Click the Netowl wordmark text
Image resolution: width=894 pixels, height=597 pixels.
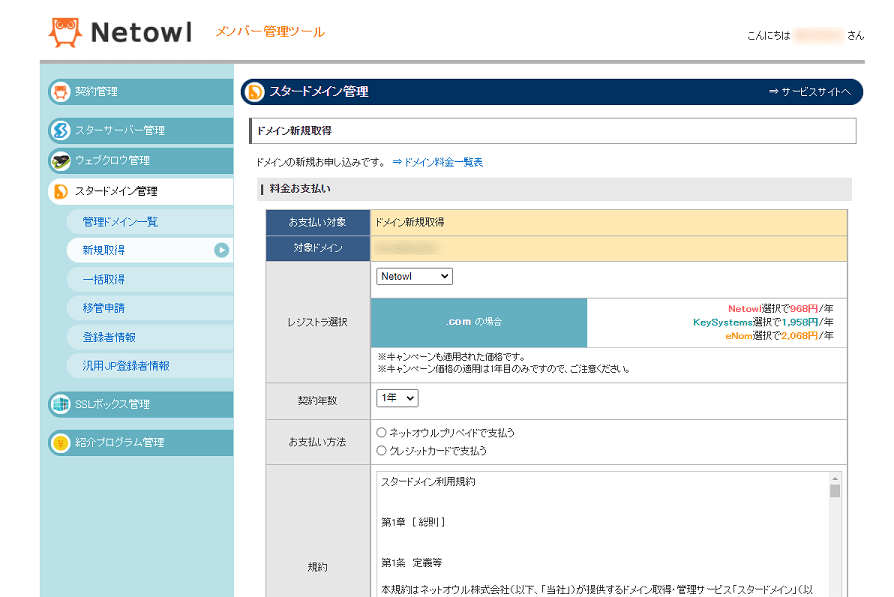141,33
